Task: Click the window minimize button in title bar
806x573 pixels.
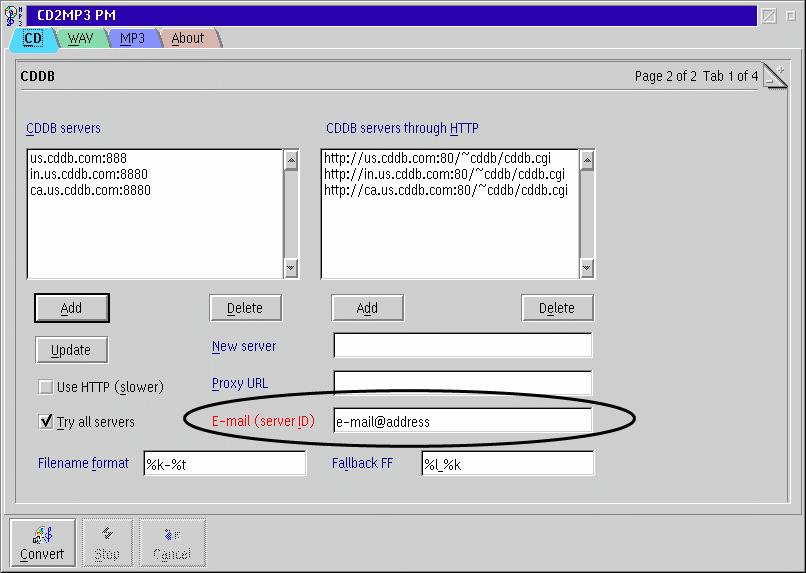Action: 769,16
